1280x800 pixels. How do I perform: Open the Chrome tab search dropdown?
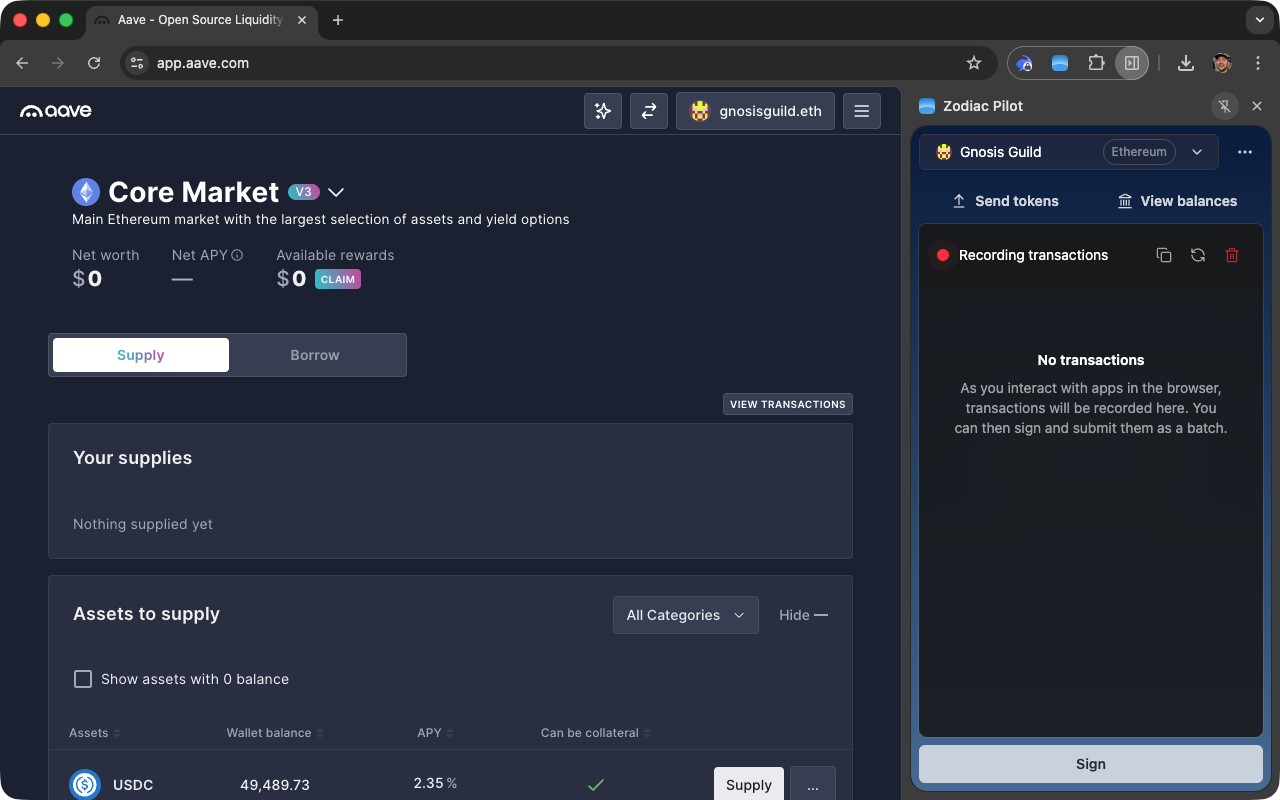coord(1259,20)
